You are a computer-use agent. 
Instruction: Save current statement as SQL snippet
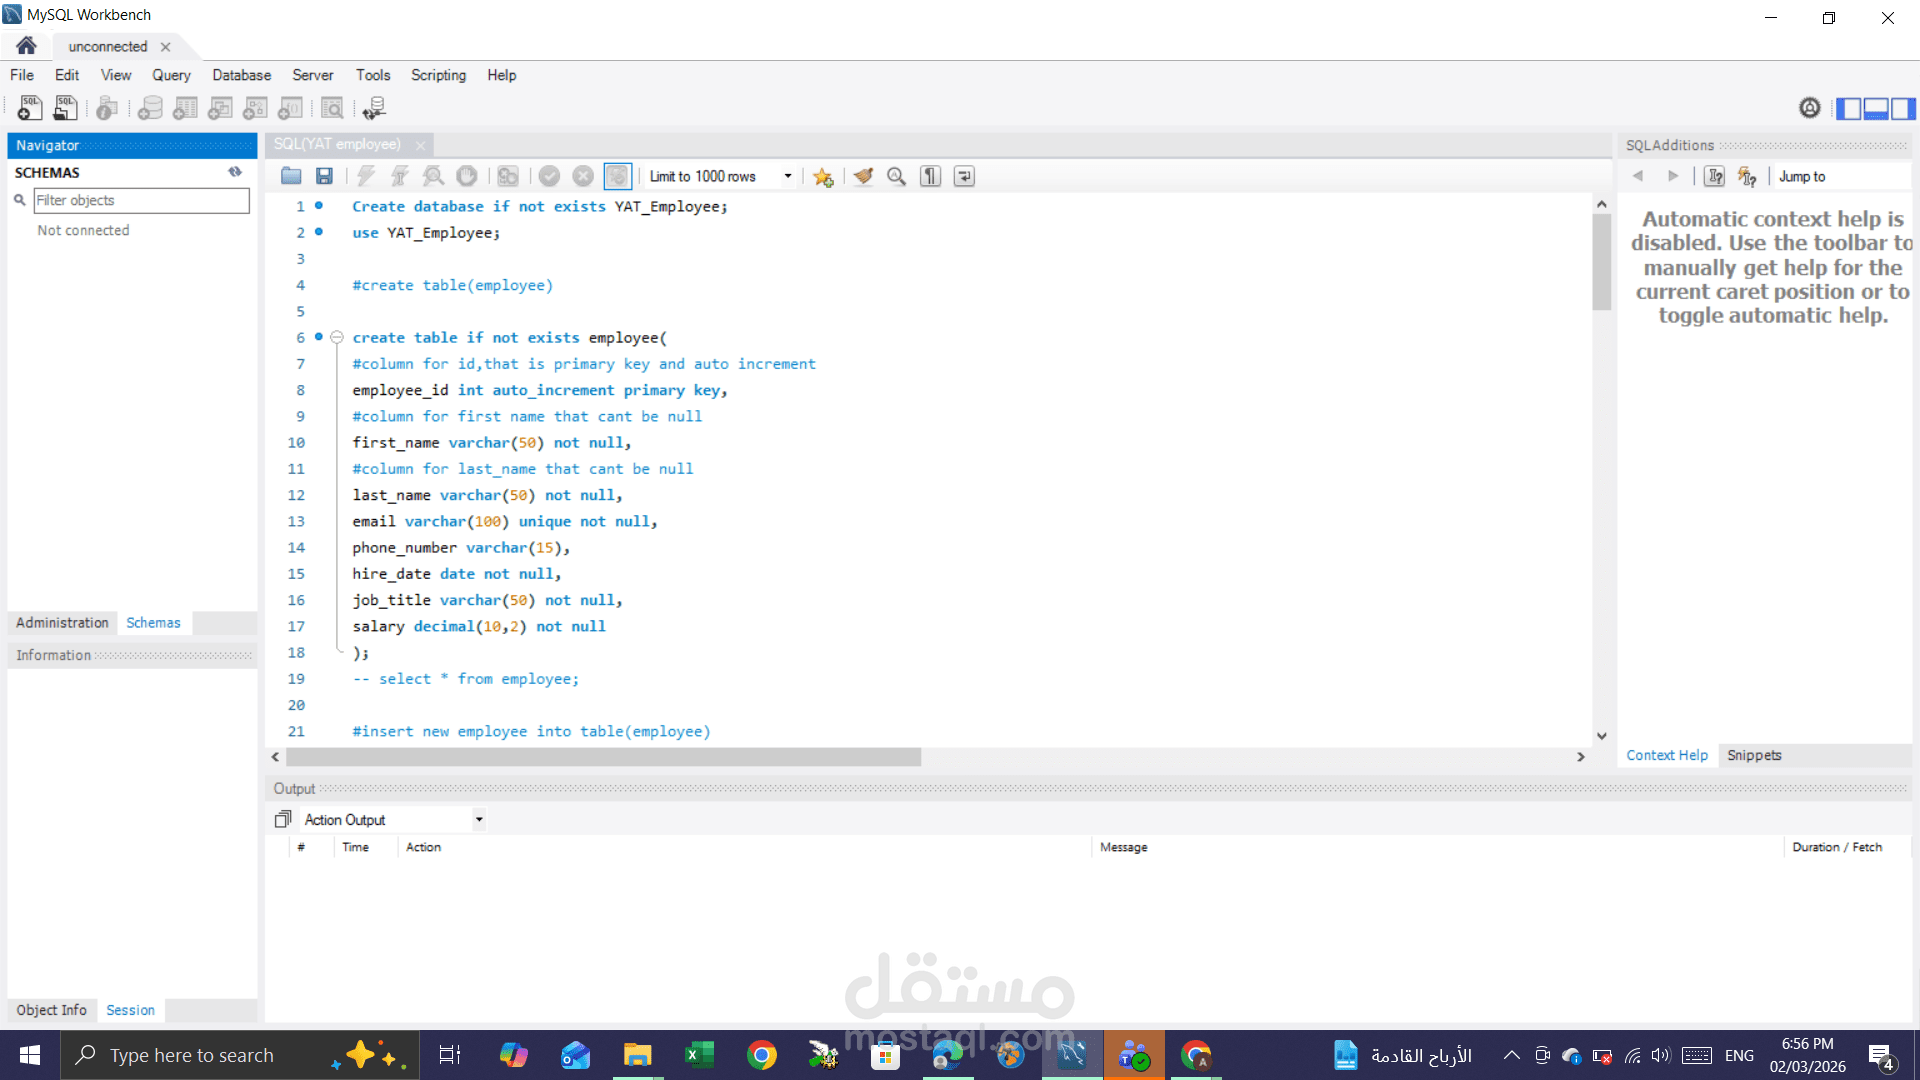click(823, 176)
